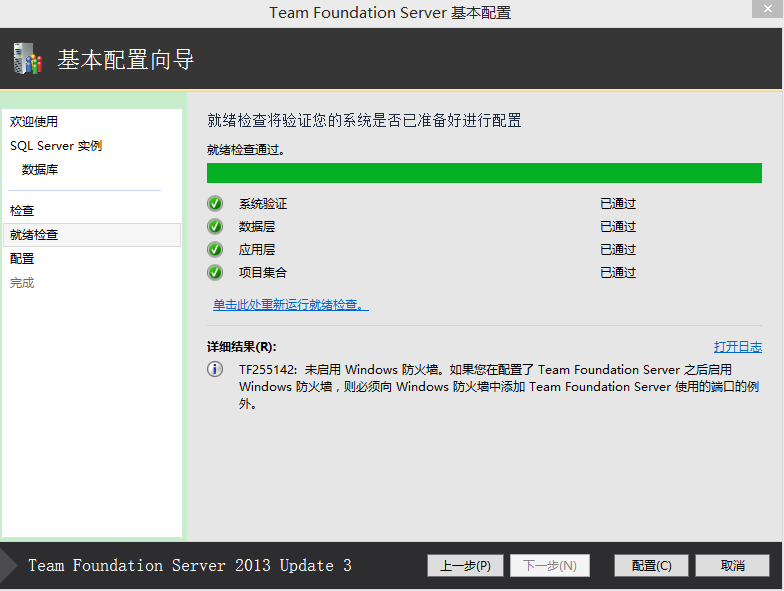
Task: Click the 配置(C) button
Action: pos(652,566)
